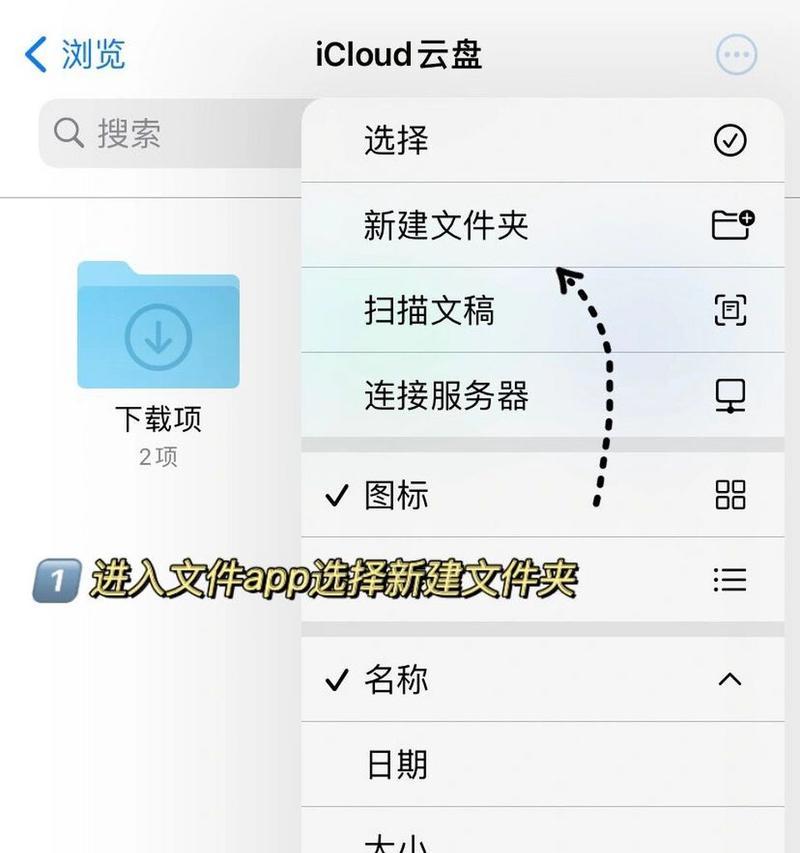
Task: Tap the new folder plus icon
Action: point(733,225)
